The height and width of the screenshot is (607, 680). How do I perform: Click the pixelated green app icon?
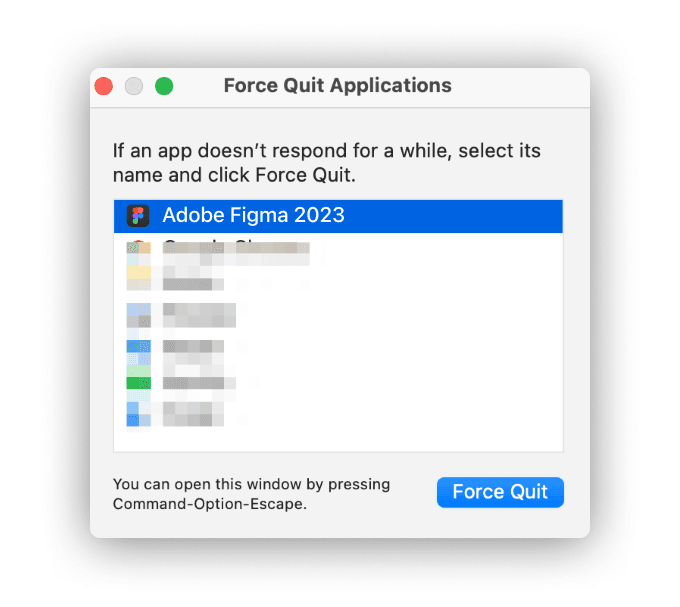(138, 382)
